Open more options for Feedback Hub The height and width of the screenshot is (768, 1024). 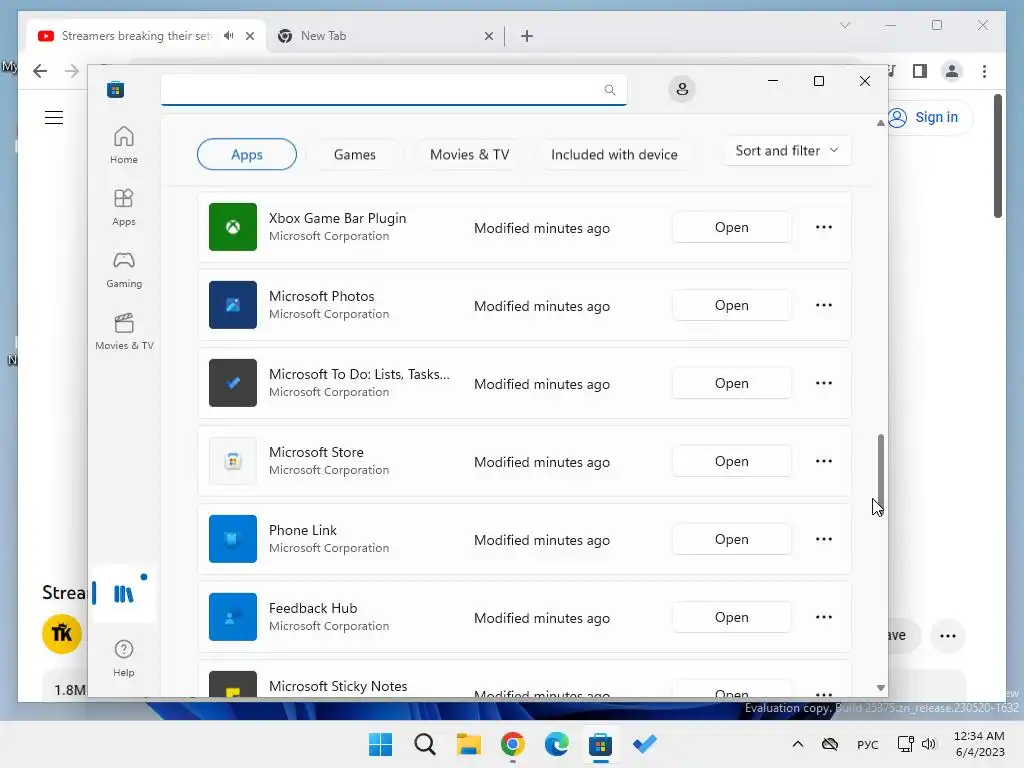coord(824,617)
